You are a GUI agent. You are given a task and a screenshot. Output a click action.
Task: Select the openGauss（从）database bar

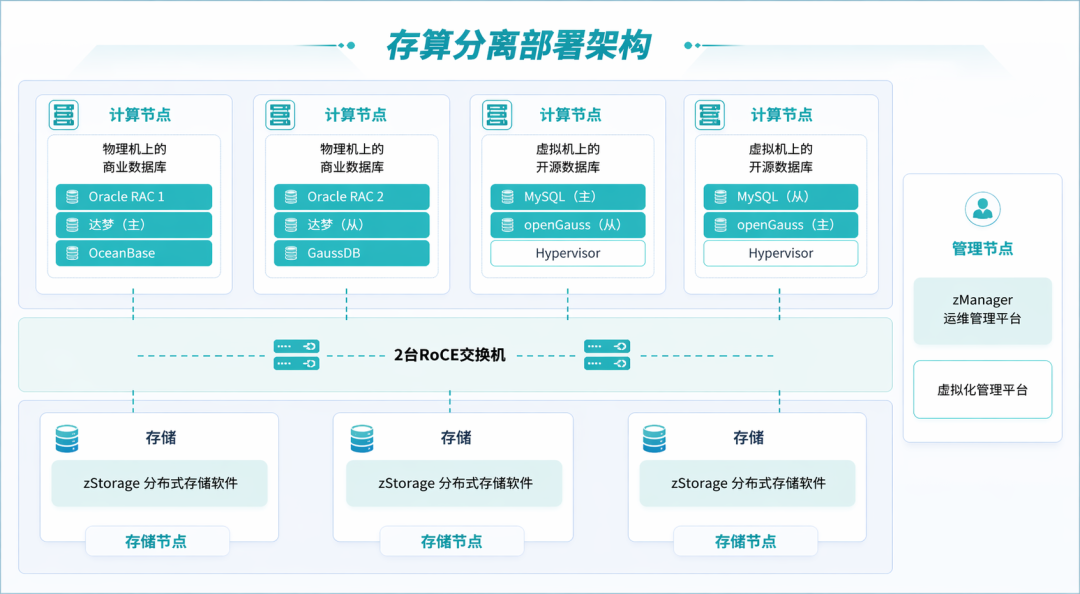[568, 225]
